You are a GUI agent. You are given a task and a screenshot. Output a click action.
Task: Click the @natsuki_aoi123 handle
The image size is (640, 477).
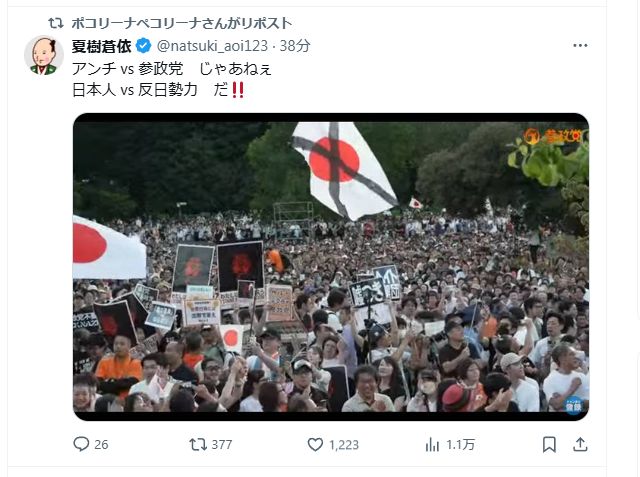click(x=212, y=46)
